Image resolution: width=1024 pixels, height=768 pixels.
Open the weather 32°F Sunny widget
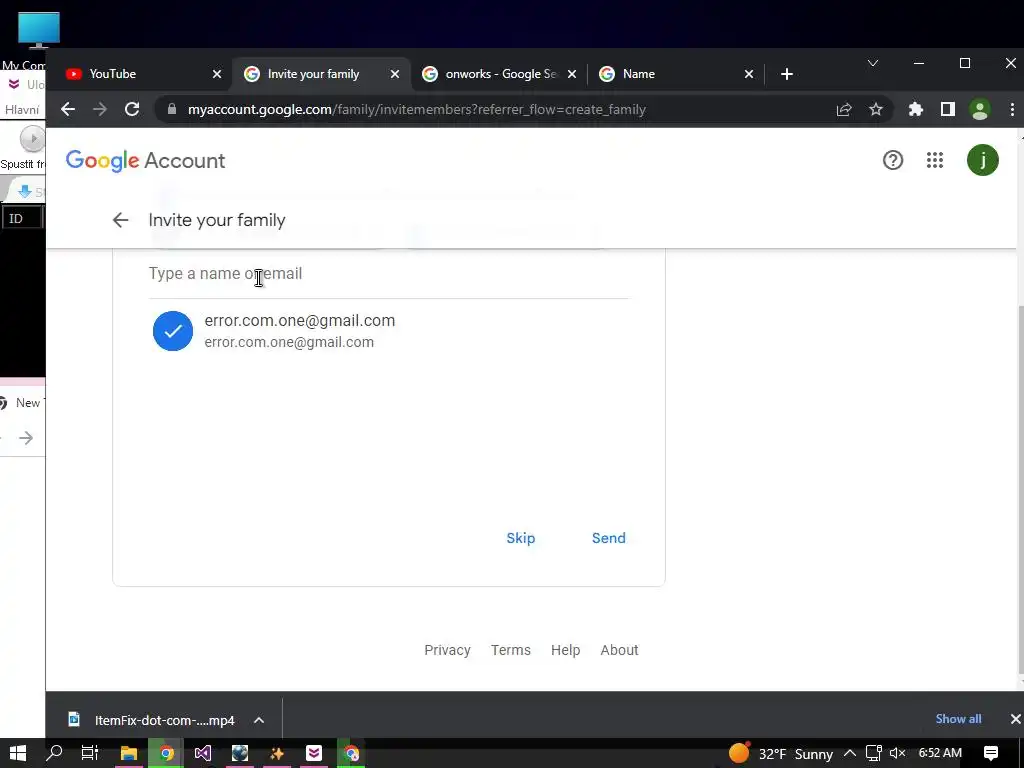pos(781,754)
